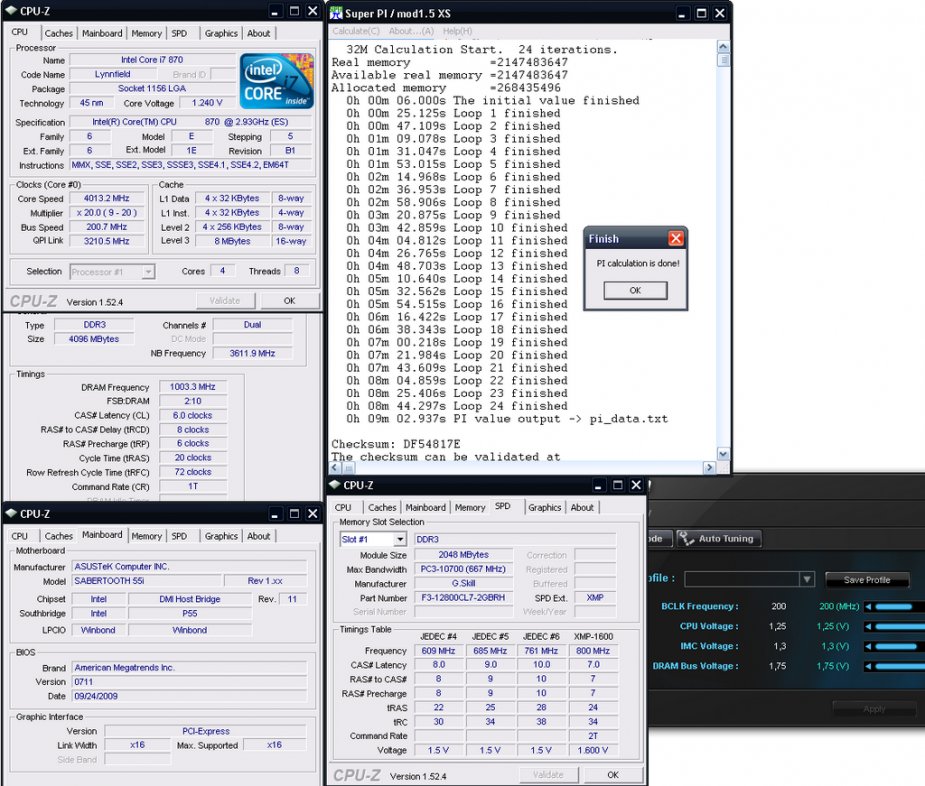Open About tab in CPU-Z motherboard window

point(258,536)
